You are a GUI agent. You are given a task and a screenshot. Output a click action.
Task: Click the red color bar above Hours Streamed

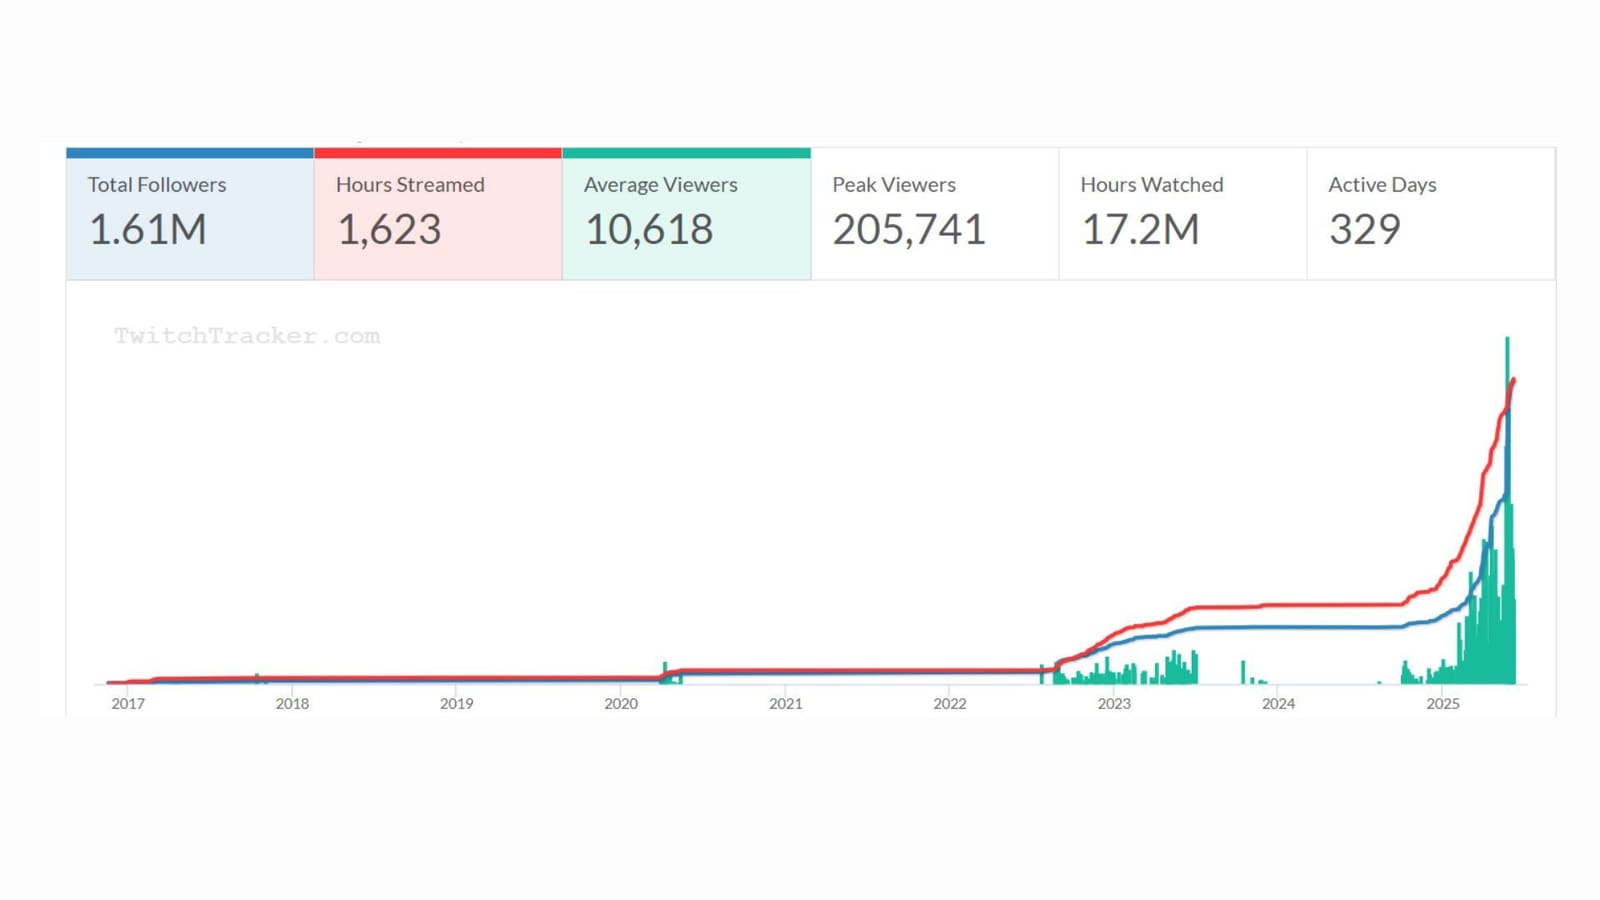pyautogui.click(x=437, y=151)
